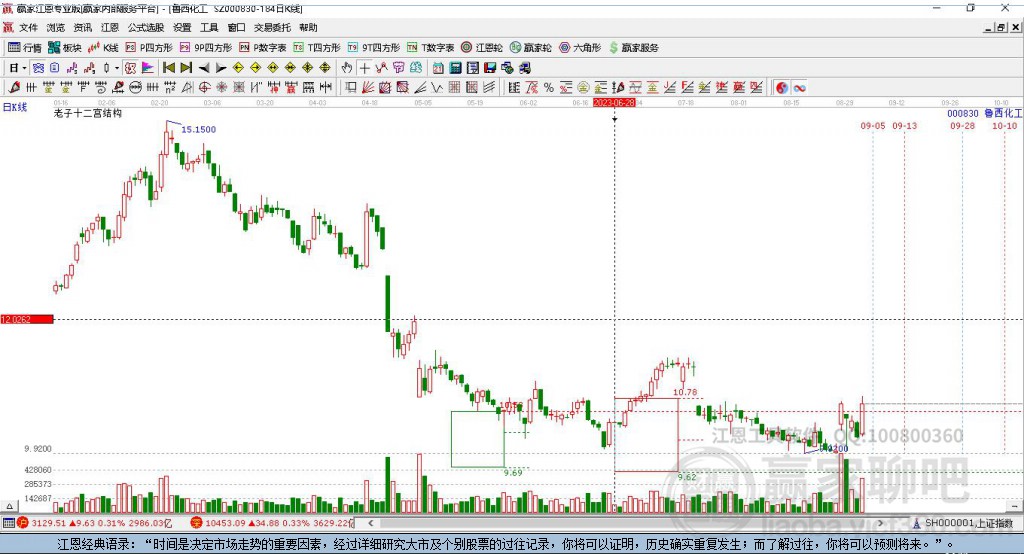Expand the candlestick style dropdown arrow
This screenshot has height=554, width=1024.
[117, 68]
